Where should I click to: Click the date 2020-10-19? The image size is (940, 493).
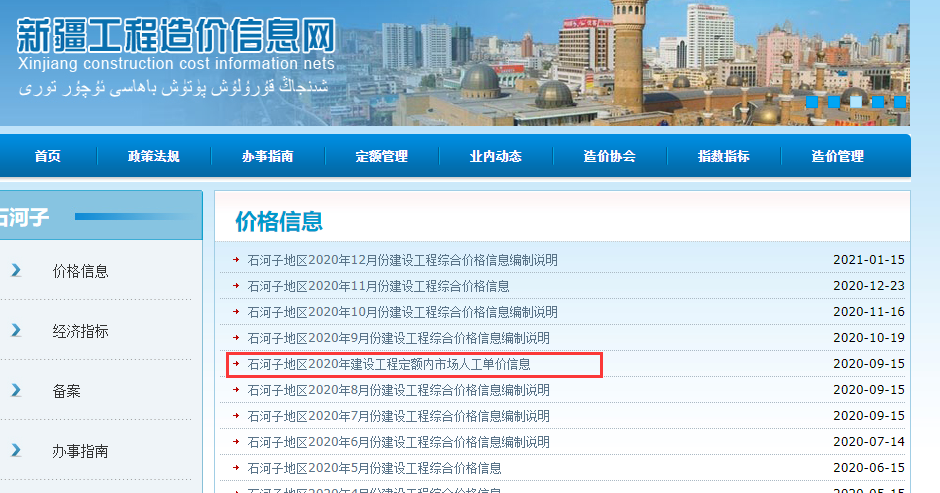click(869, 338)
